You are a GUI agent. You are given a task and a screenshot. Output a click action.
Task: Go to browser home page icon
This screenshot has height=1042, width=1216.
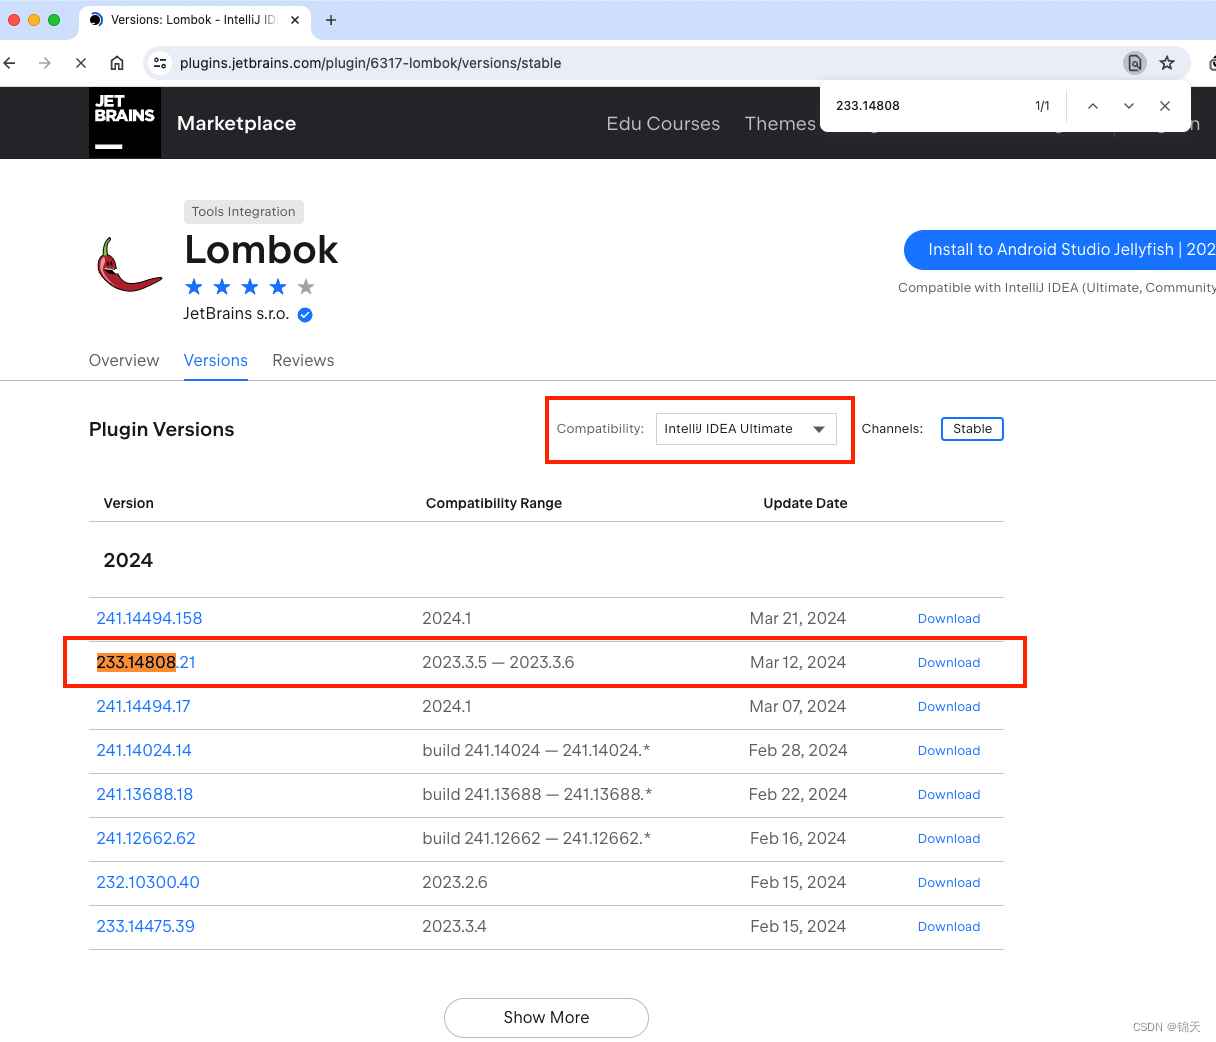point(117,63)
